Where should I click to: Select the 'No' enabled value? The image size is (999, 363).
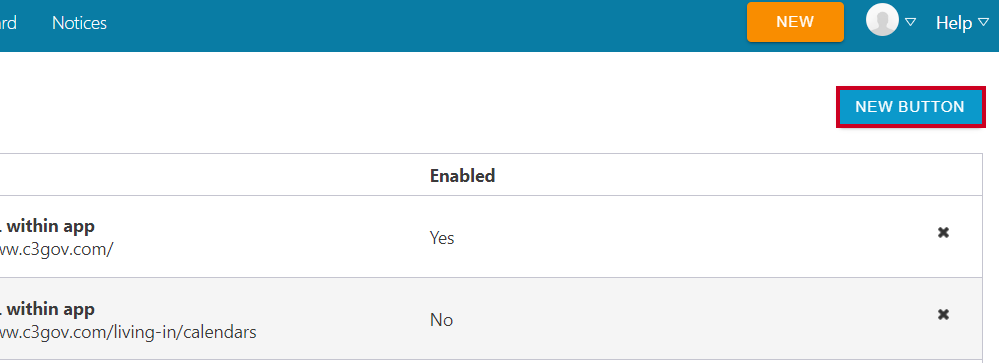click(x=441, y=320)
